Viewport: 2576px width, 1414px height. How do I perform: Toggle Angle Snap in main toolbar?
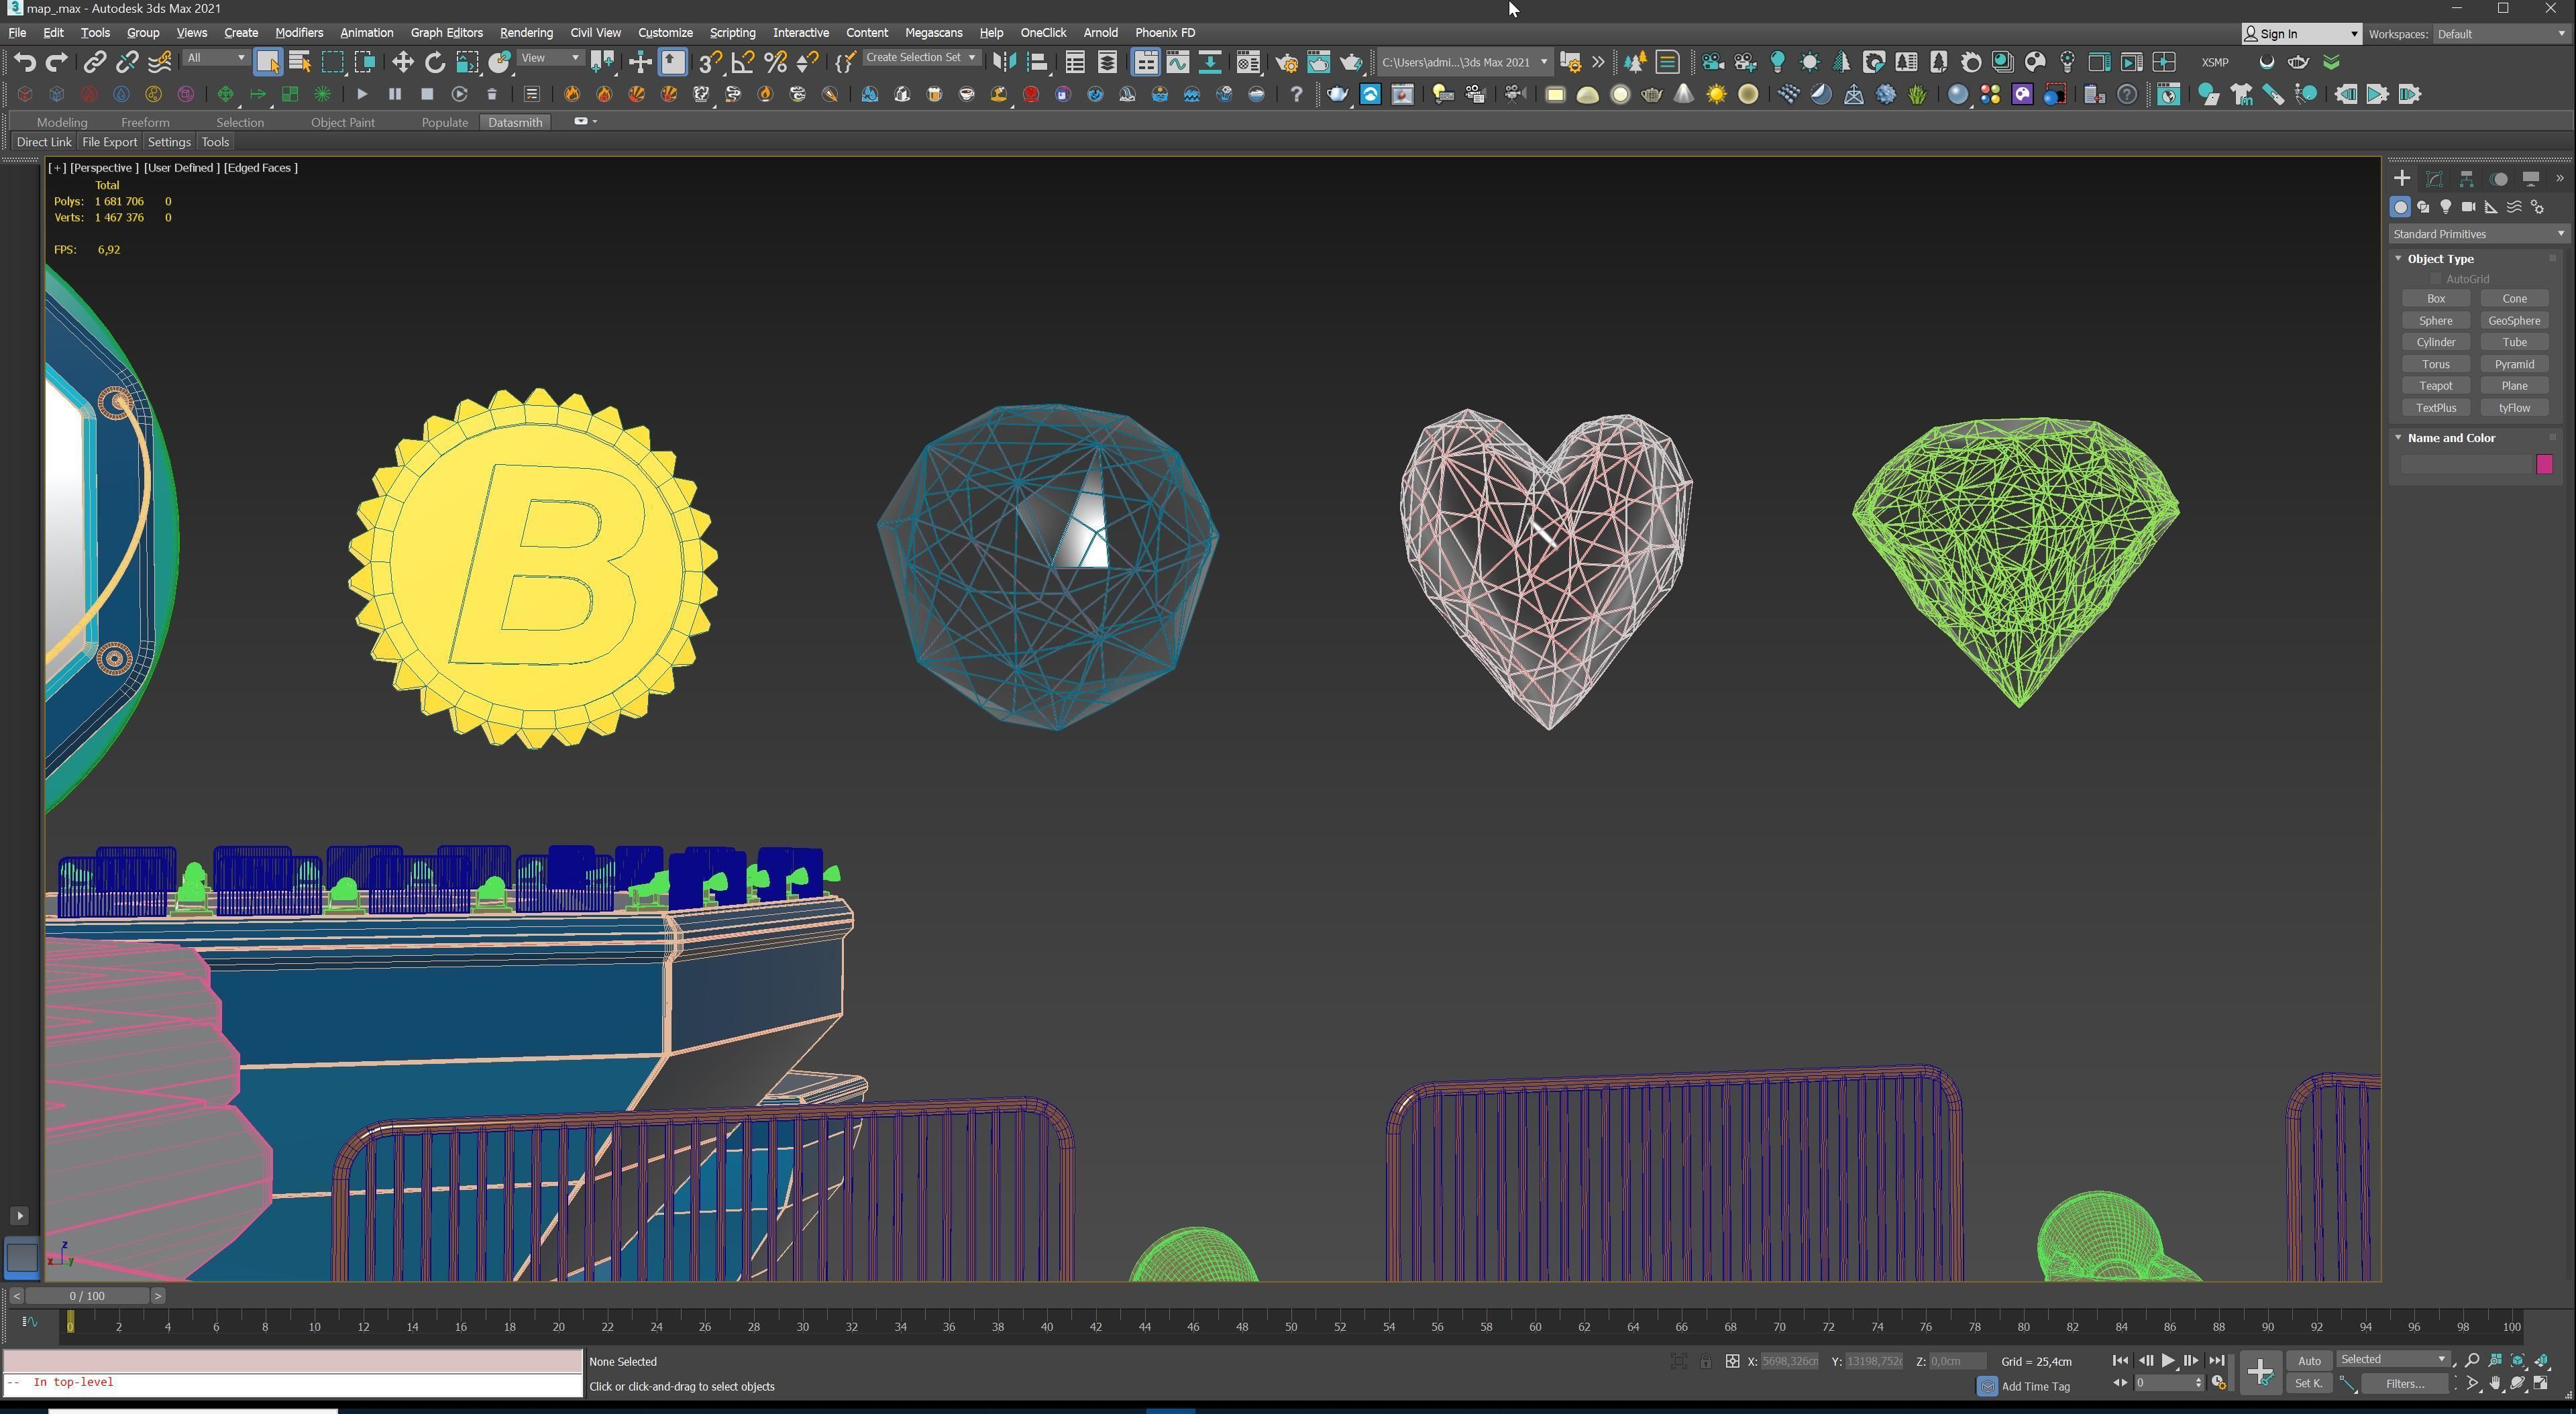743,62
